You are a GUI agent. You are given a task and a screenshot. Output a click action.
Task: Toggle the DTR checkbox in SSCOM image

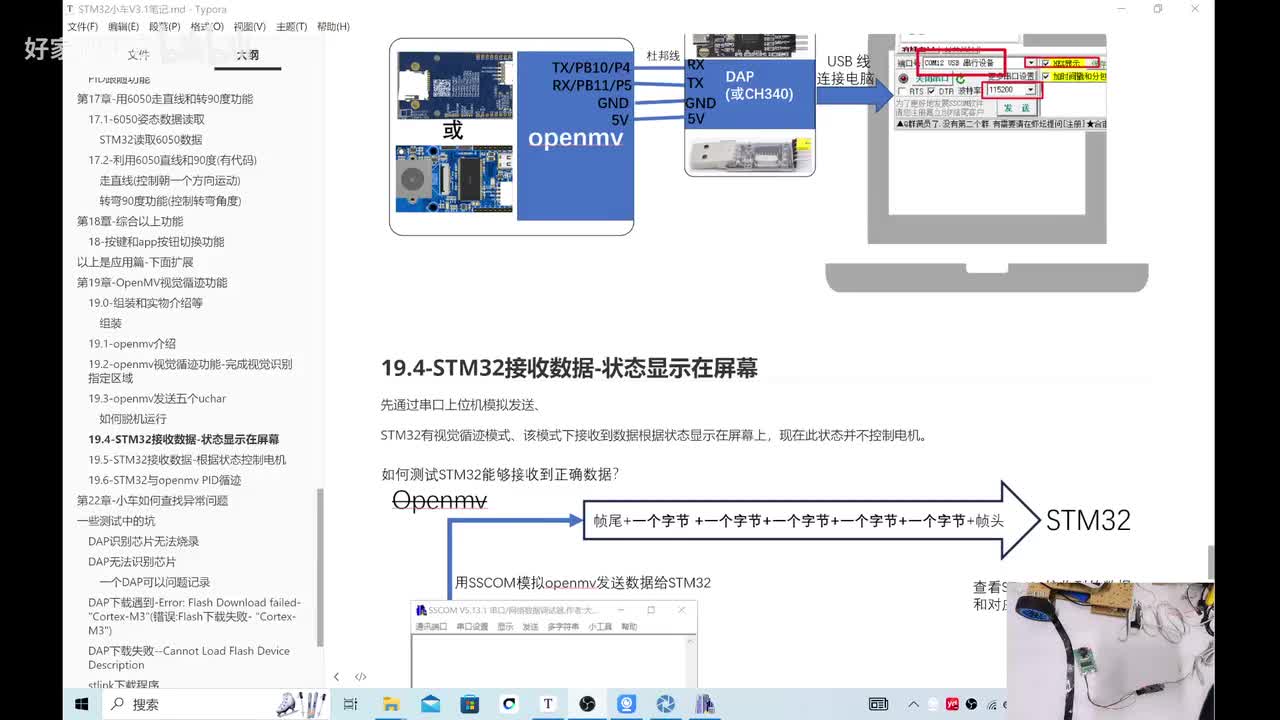931,91
